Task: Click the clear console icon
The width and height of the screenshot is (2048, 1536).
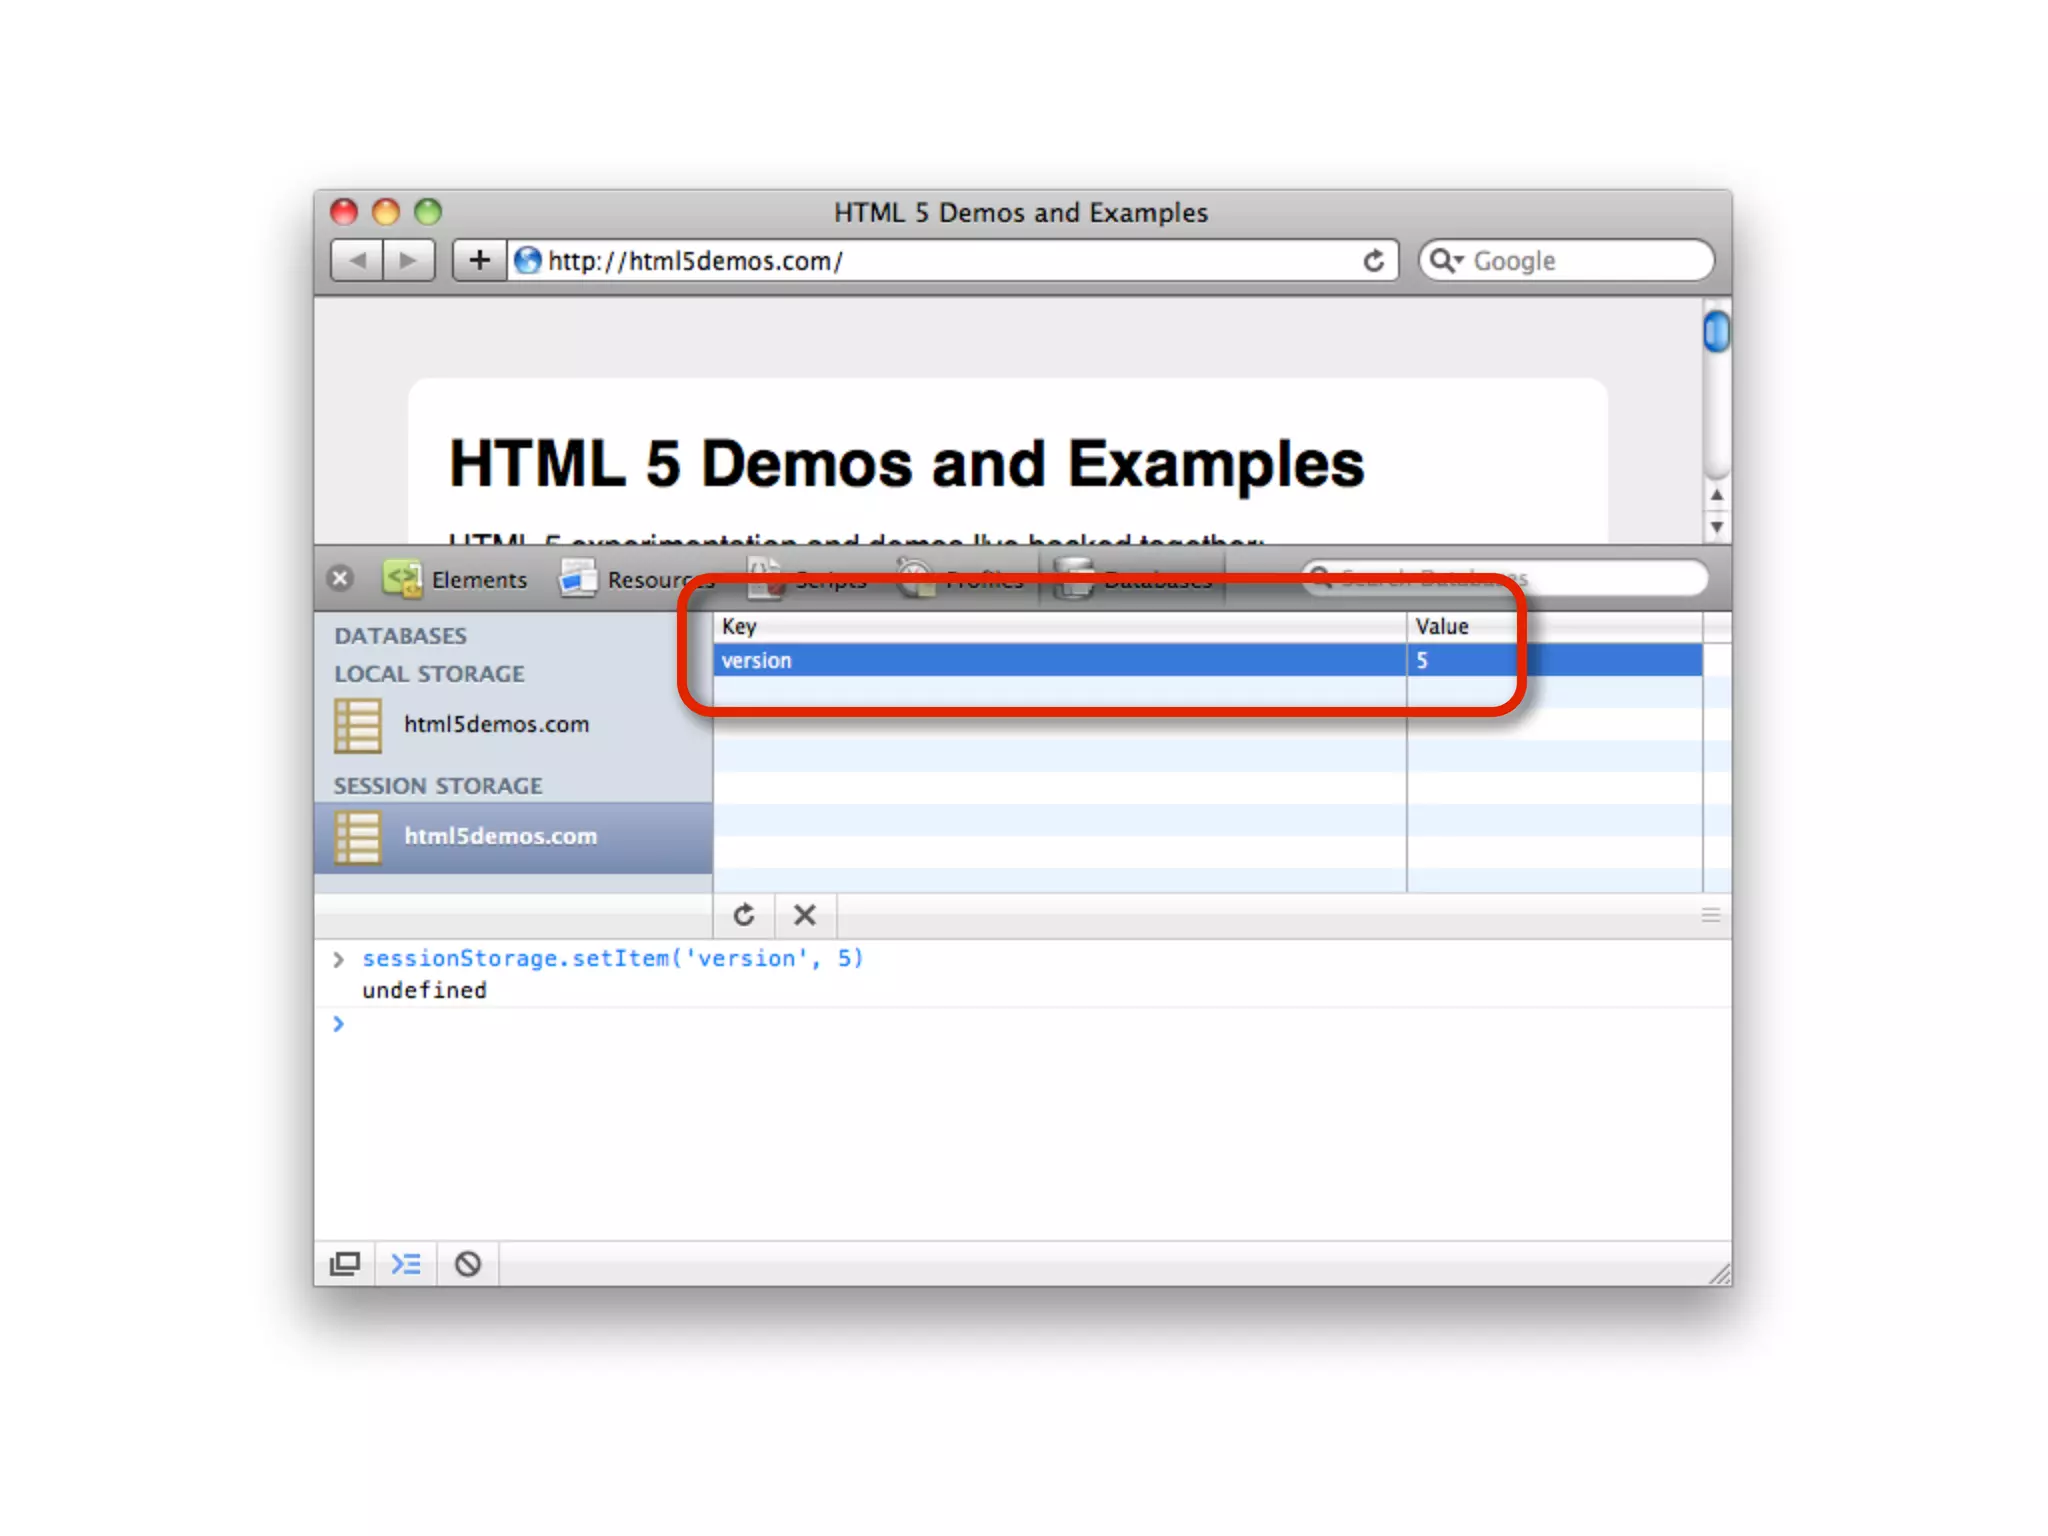Action: click(467, 1264)
